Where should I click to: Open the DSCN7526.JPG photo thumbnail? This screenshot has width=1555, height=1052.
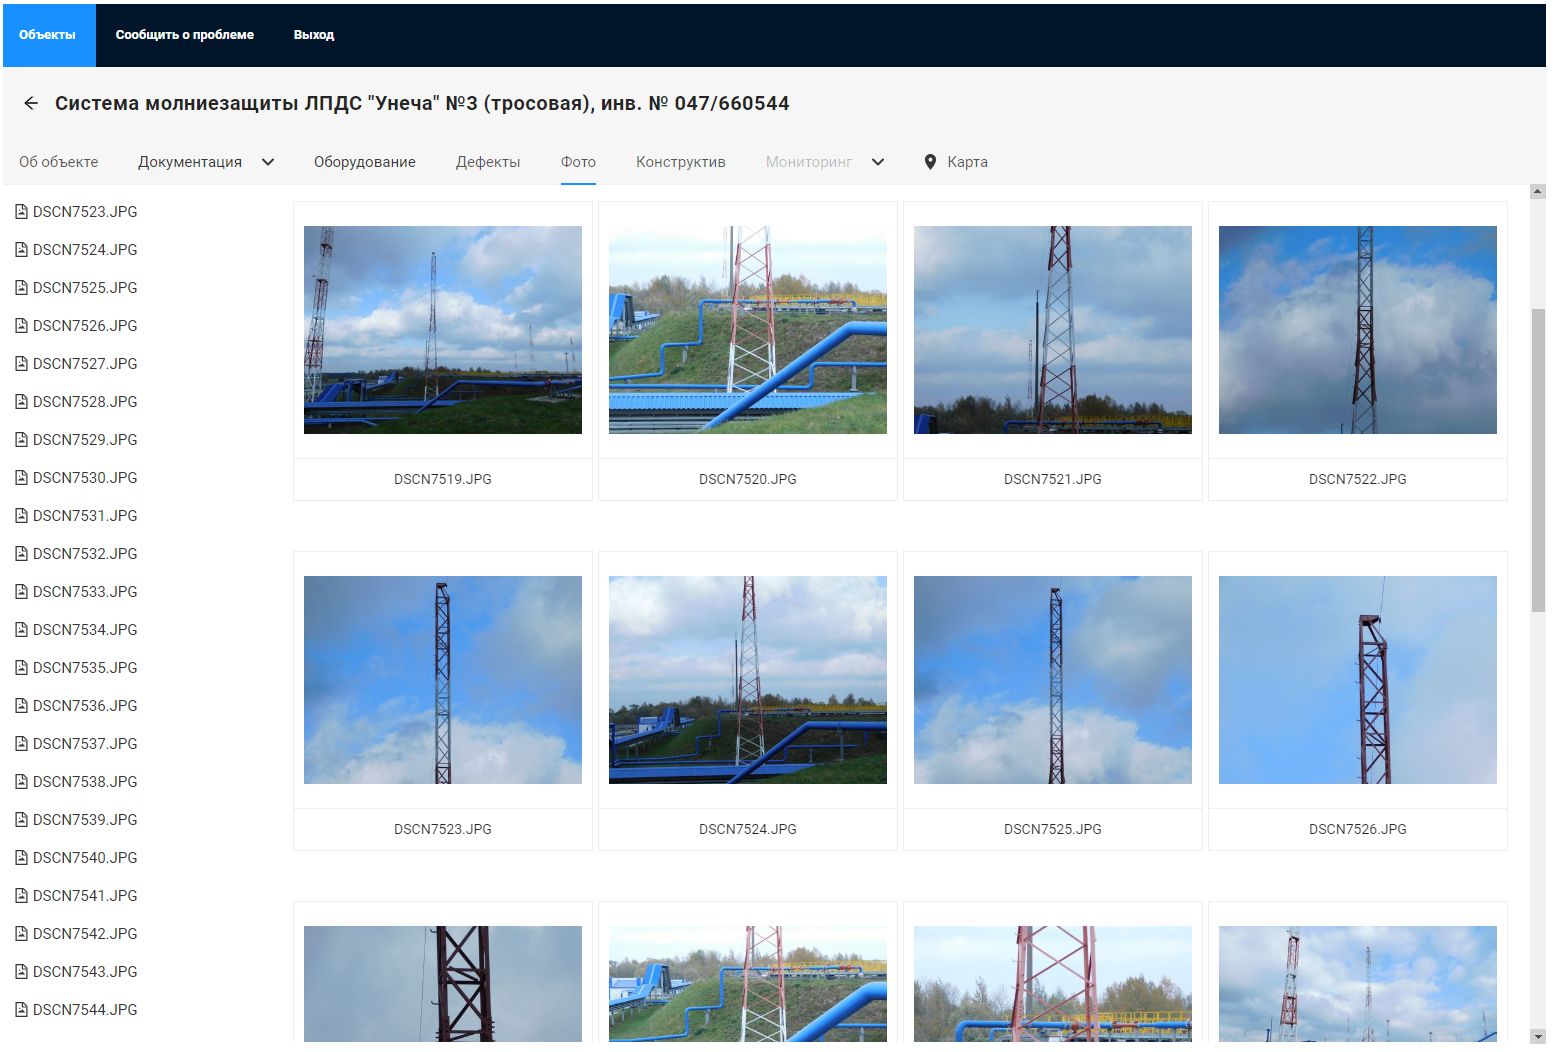tap(1358, 680)
